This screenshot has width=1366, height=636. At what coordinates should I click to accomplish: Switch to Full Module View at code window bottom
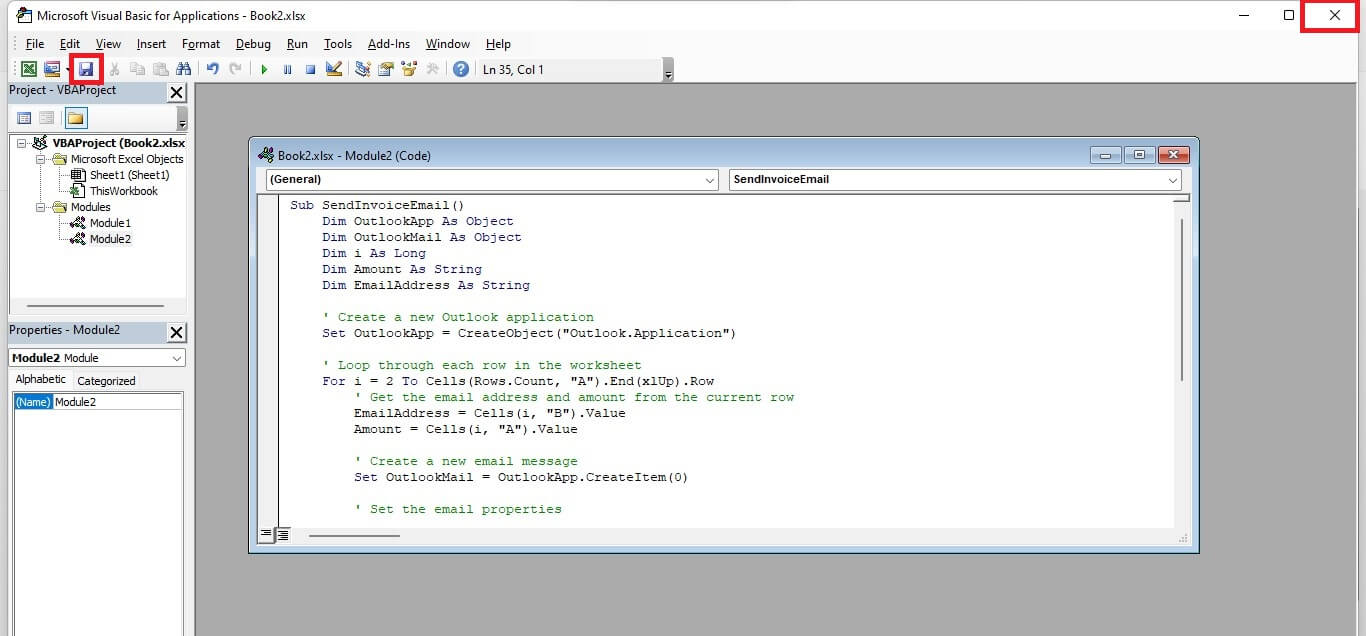[x=283, y=535]
